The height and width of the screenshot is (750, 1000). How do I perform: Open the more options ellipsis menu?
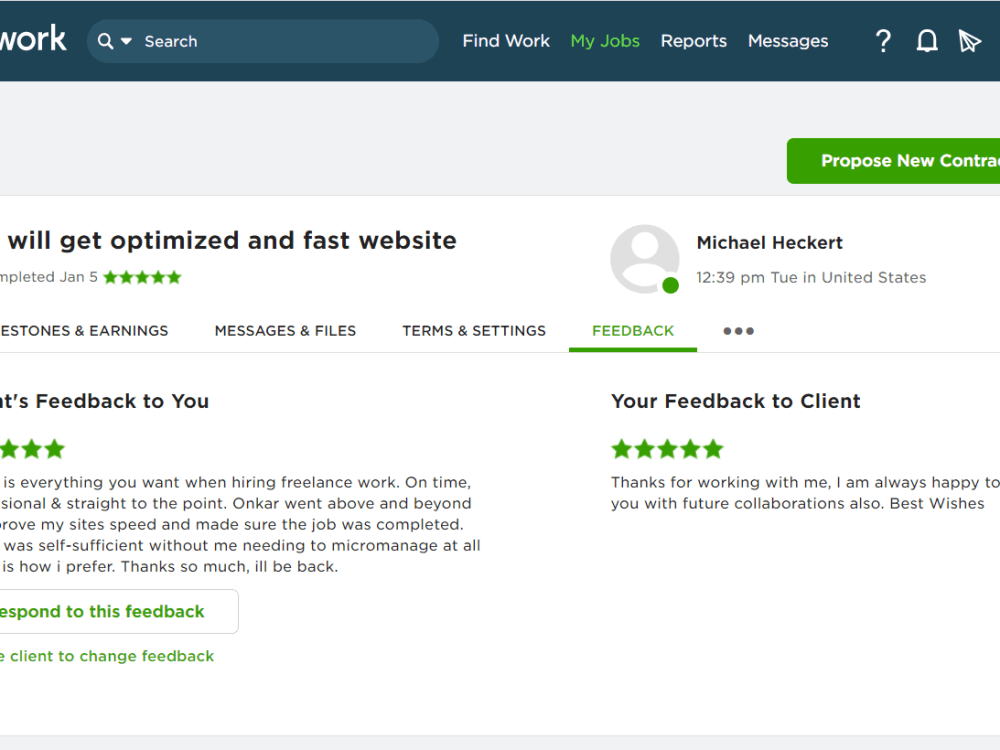(739, 331)
